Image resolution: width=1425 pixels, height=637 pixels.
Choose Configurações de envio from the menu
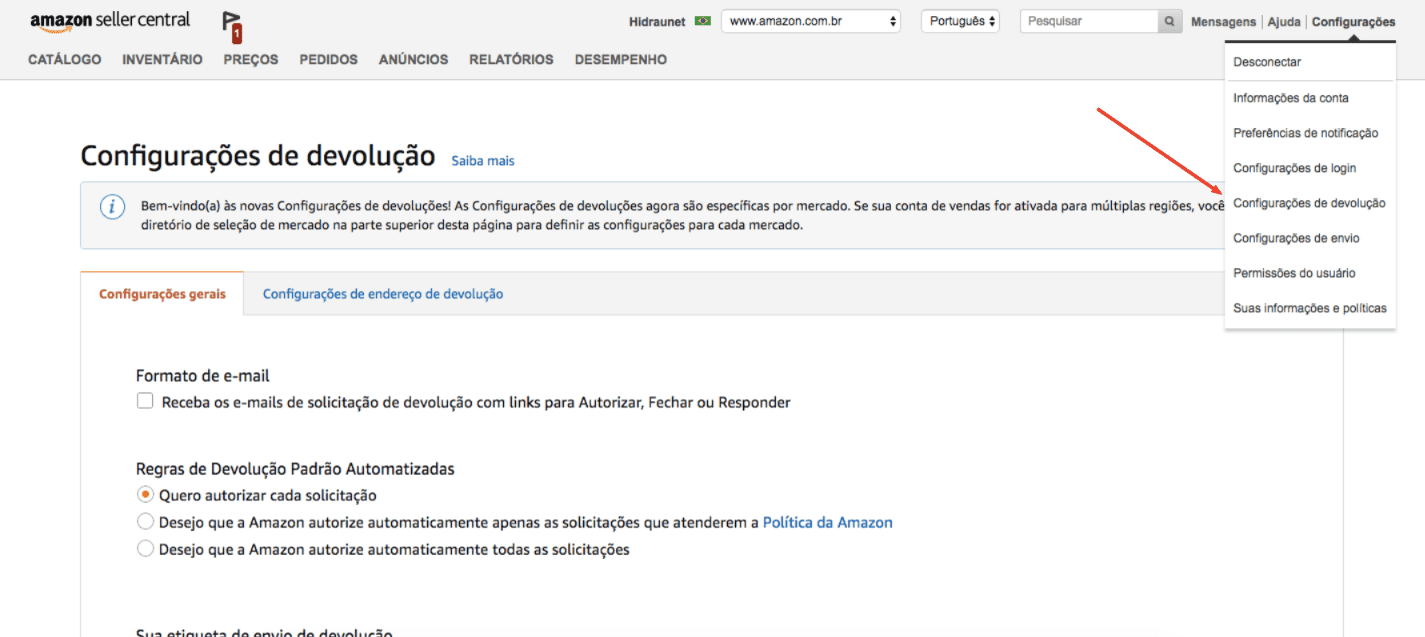point(1296,238)
